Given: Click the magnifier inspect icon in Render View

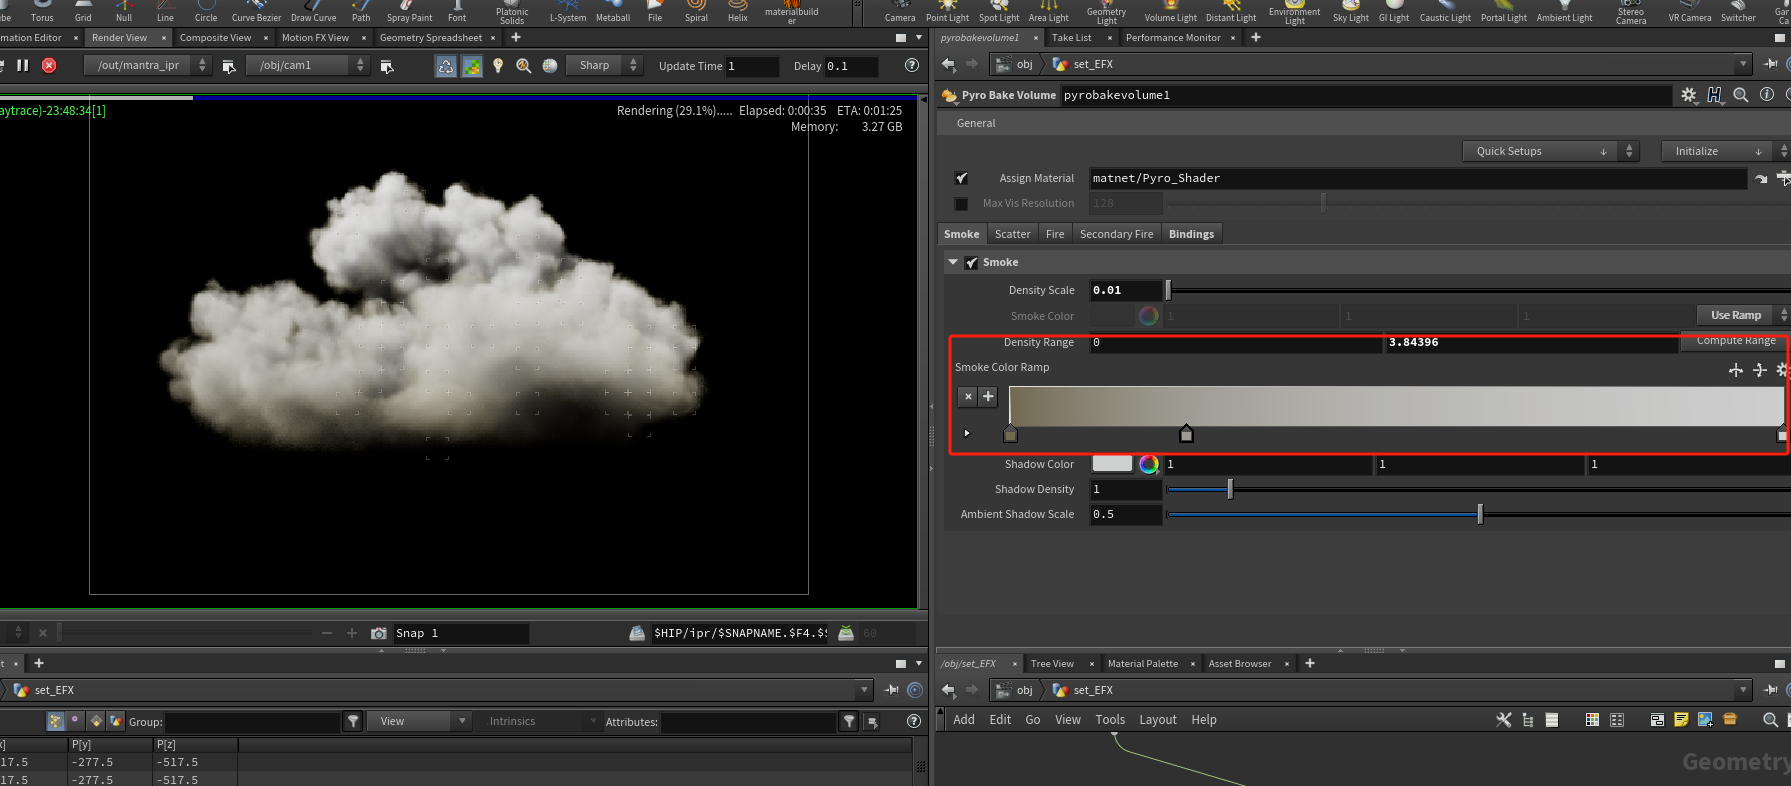Looking at the screenshot, I should pos(524,66).
